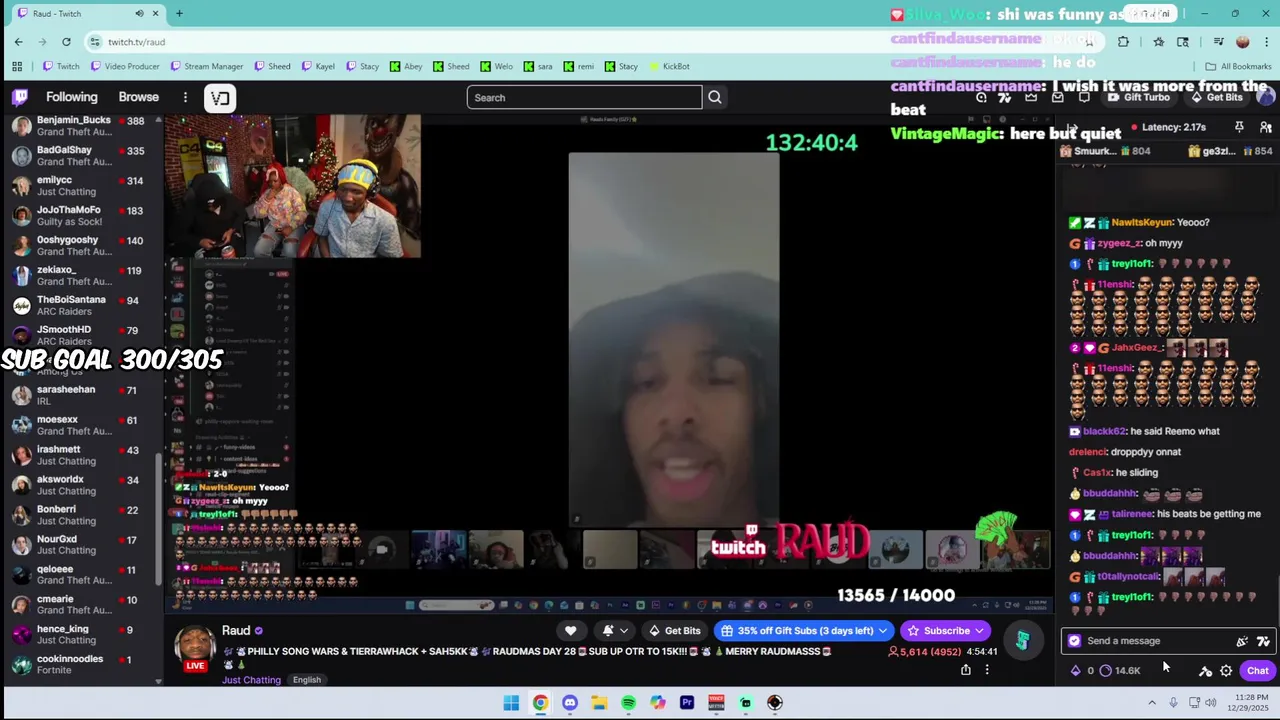Expand the Subscribe button dropdown
1280x720 pixels.
click(x=979, y=631)
